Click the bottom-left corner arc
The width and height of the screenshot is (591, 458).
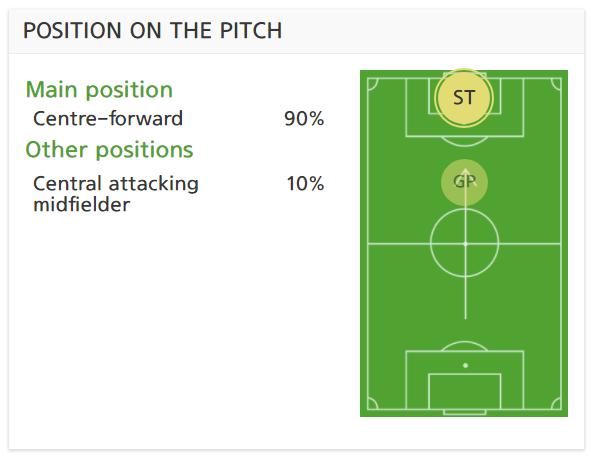click(372, 404)
